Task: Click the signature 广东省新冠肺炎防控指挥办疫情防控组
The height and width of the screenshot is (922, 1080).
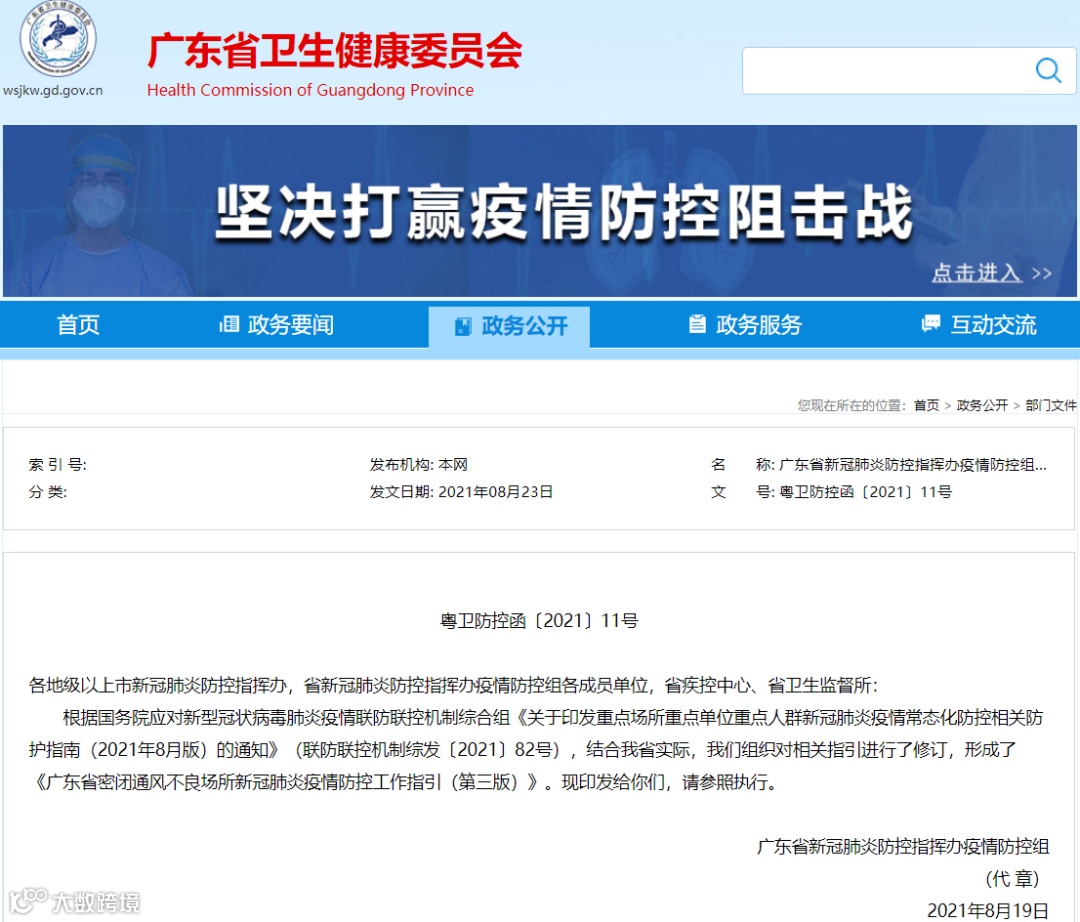Action: coord(903,846)
